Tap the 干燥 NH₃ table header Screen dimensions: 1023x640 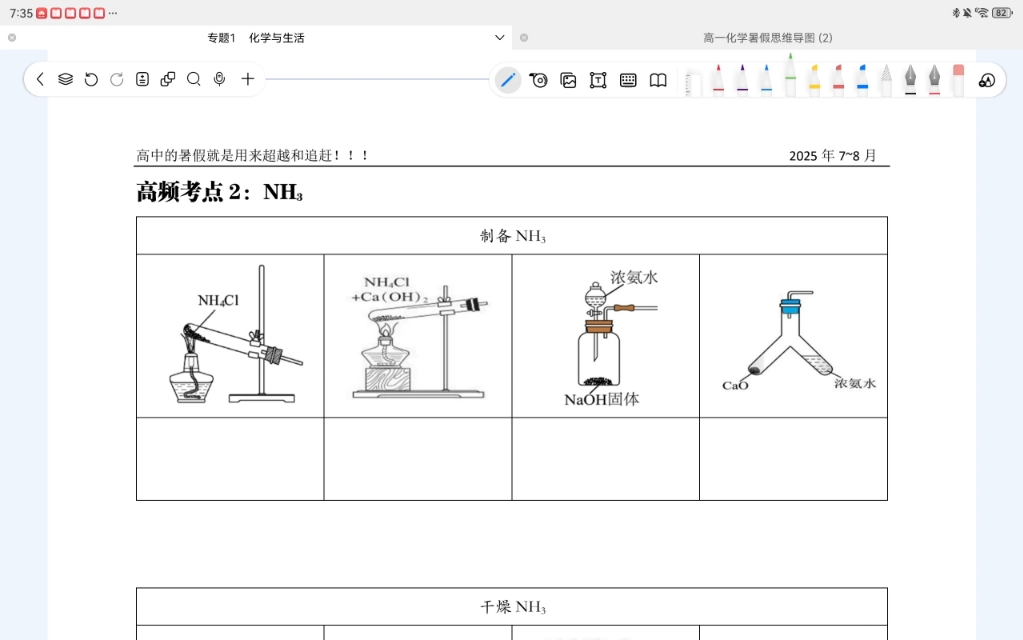[x=512, y=607]
